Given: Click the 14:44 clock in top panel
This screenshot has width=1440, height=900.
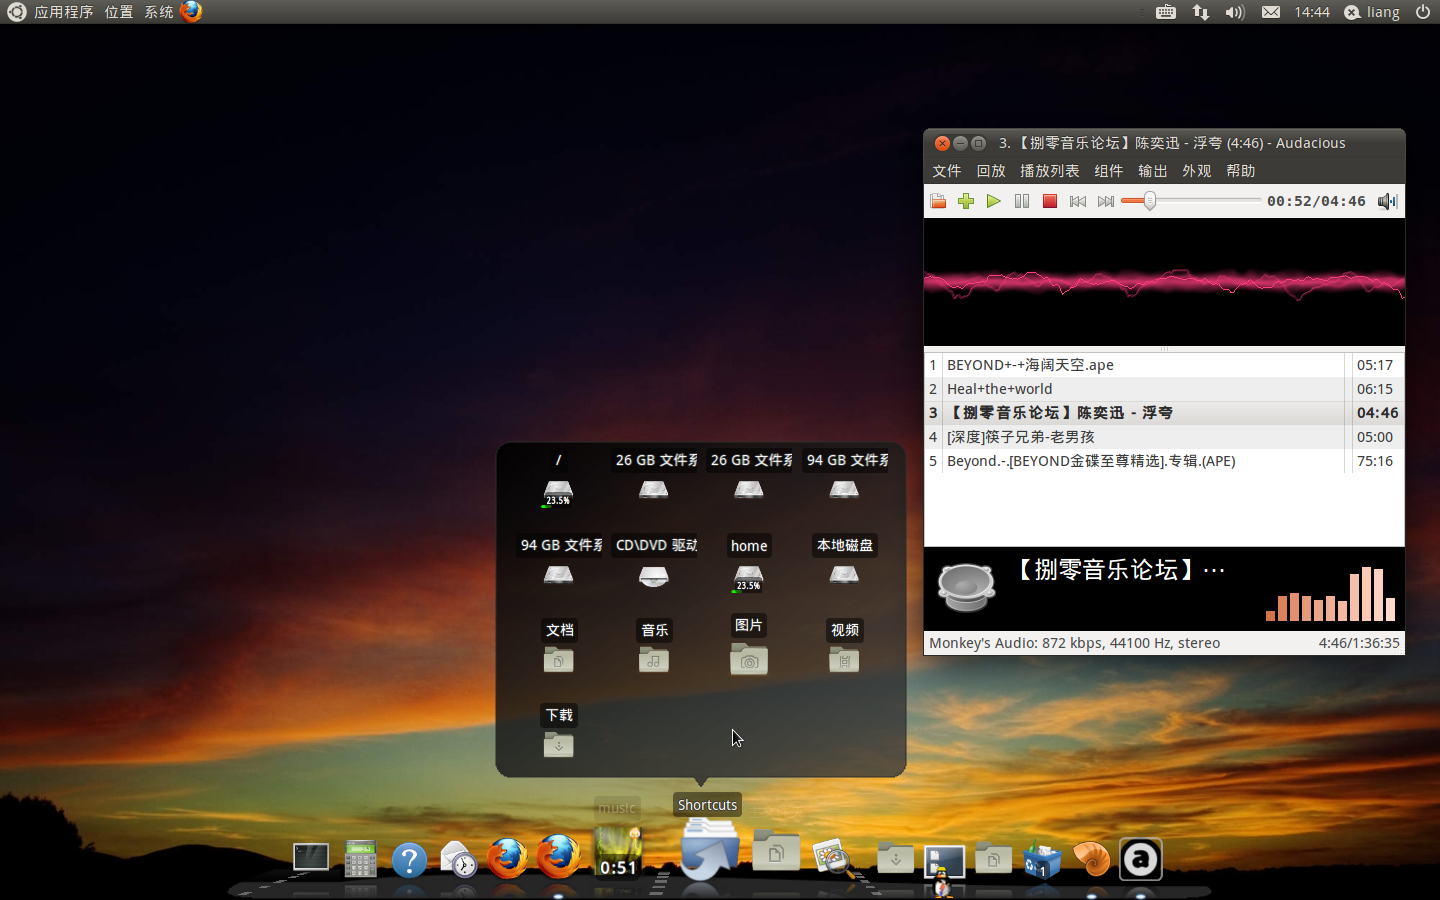Looking at the screenshot, I should point(1312,12).
